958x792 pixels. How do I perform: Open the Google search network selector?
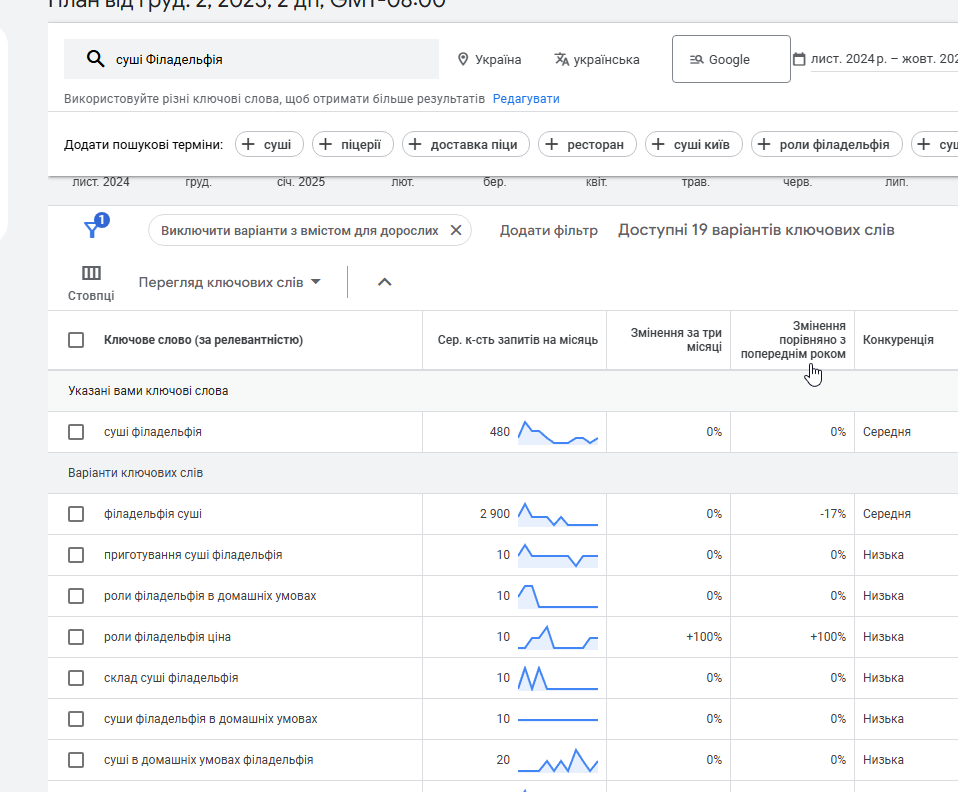731,60
